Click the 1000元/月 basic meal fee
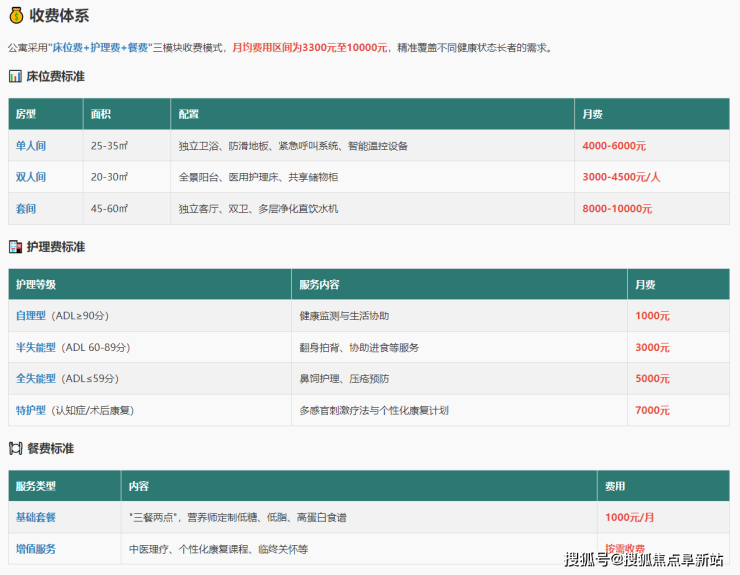Image resolution: width=740 pixels, height=575 pixels. 630,517
